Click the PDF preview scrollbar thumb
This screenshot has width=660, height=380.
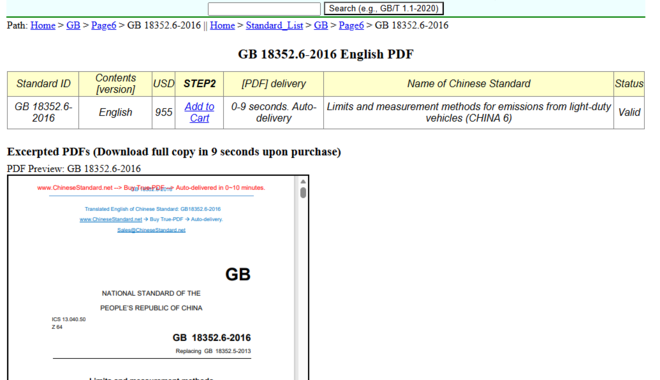point(303,193)
